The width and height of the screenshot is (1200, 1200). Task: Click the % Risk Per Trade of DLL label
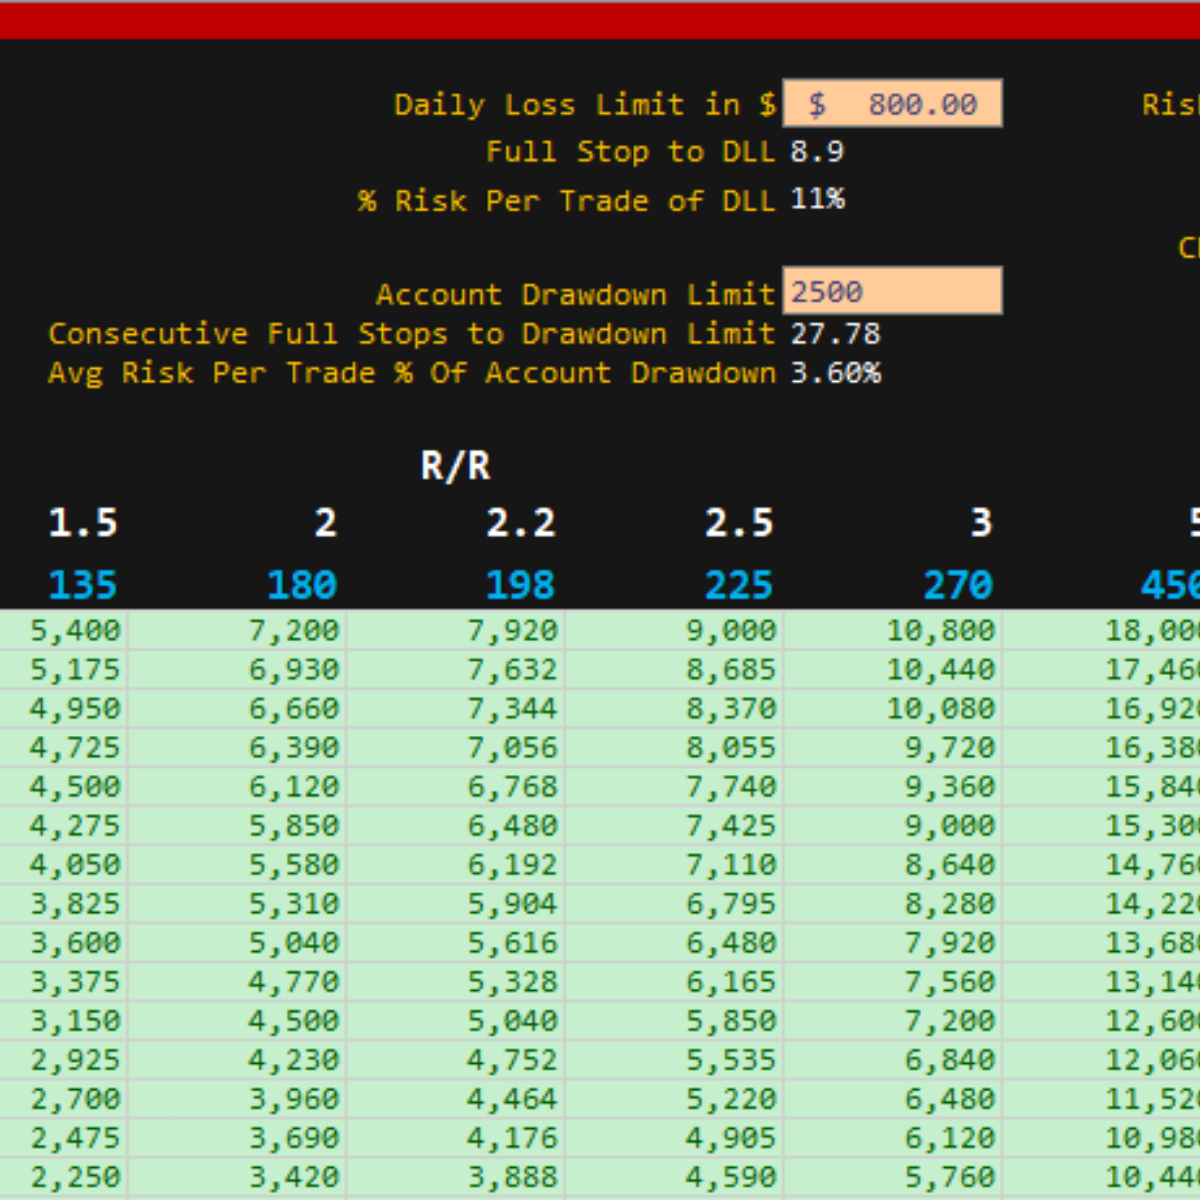[567, 201]
